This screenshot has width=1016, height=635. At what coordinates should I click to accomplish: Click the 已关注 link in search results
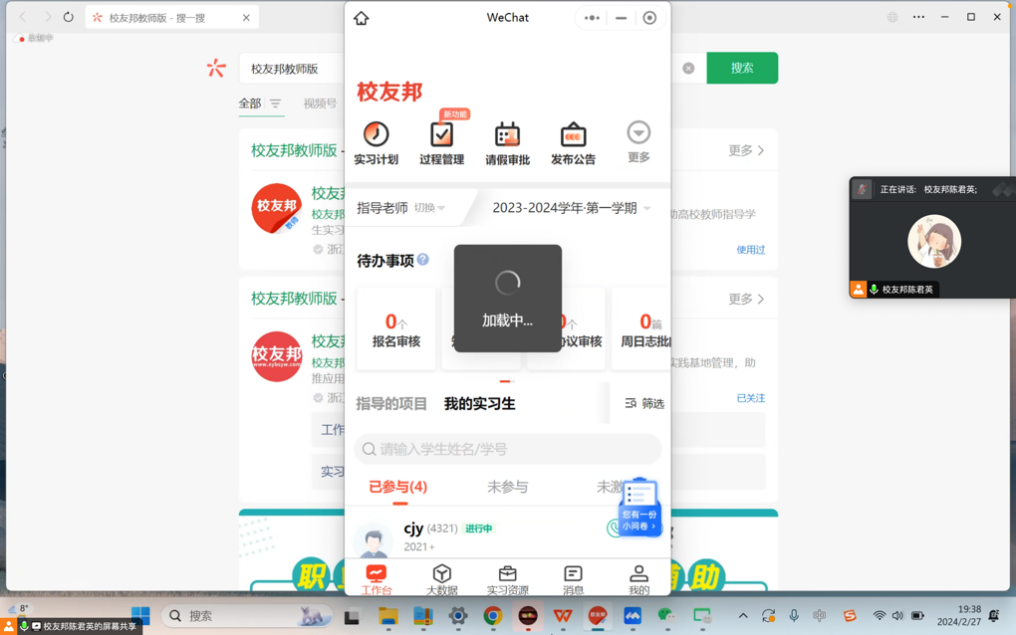[750, 398]
